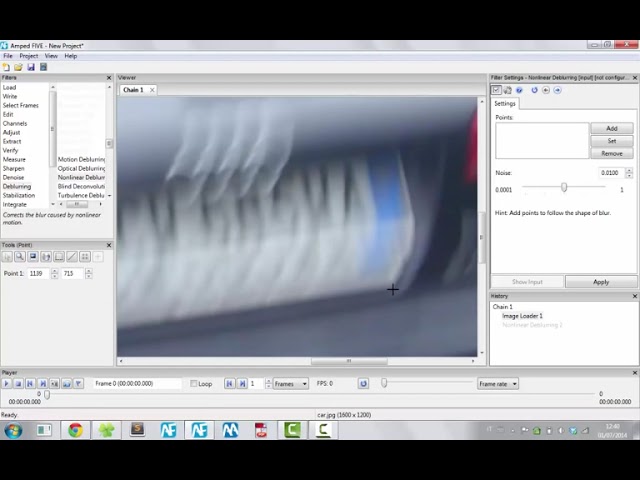Jump to last frame in Player panel
The image size is (640, 480).
[42, 384]
